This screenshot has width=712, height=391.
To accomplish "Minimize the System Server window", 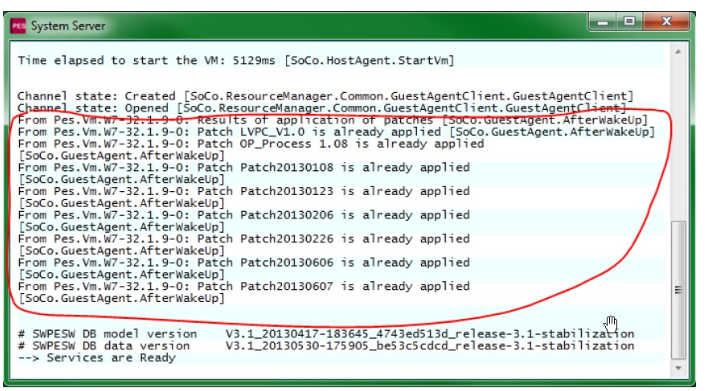I will pyautogui.click(x=602, y=22).
